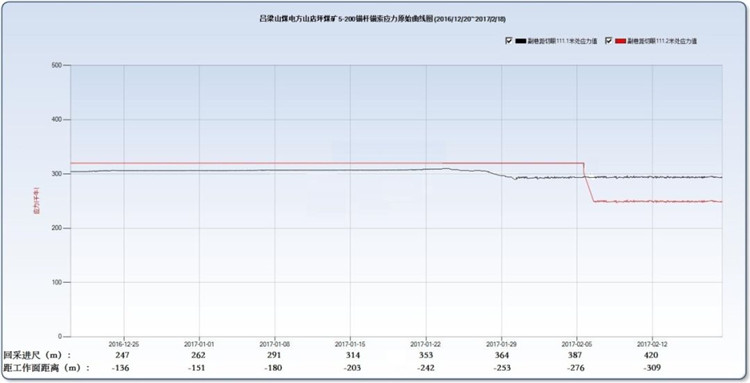
Task: Click the distance value -253
Action: tap(501, 368)
